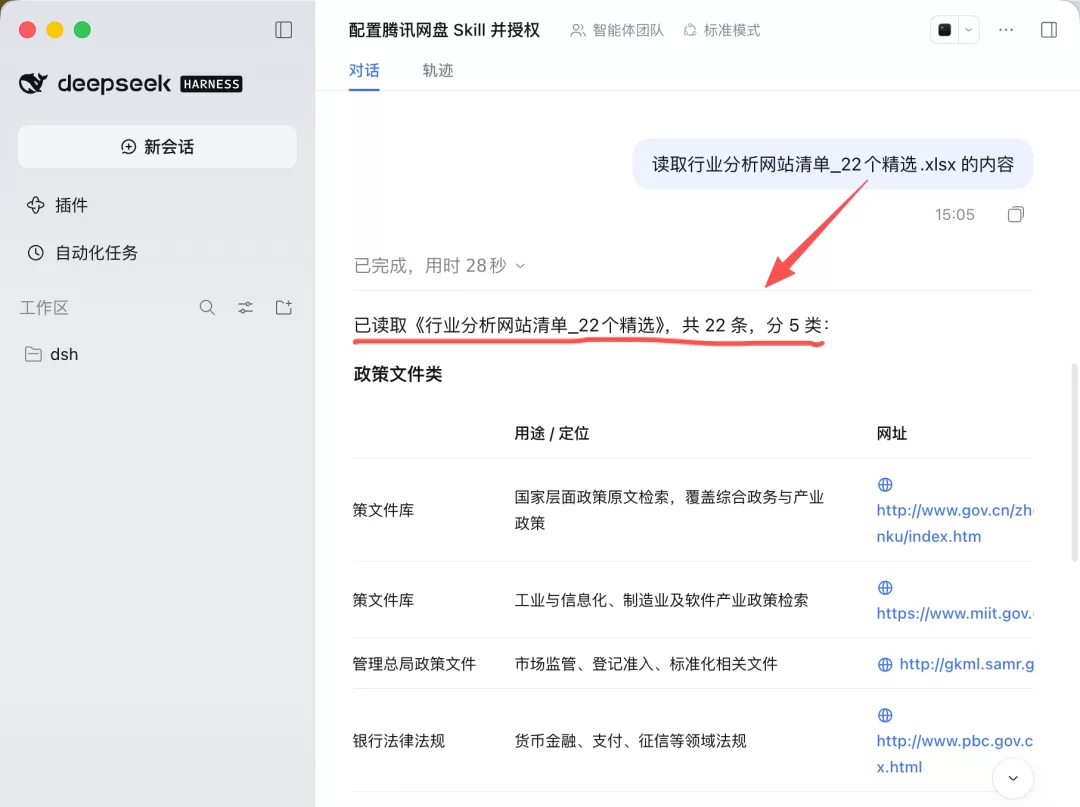
Task: Click 智能体团队 agent team label
Action: pos(617,30)
